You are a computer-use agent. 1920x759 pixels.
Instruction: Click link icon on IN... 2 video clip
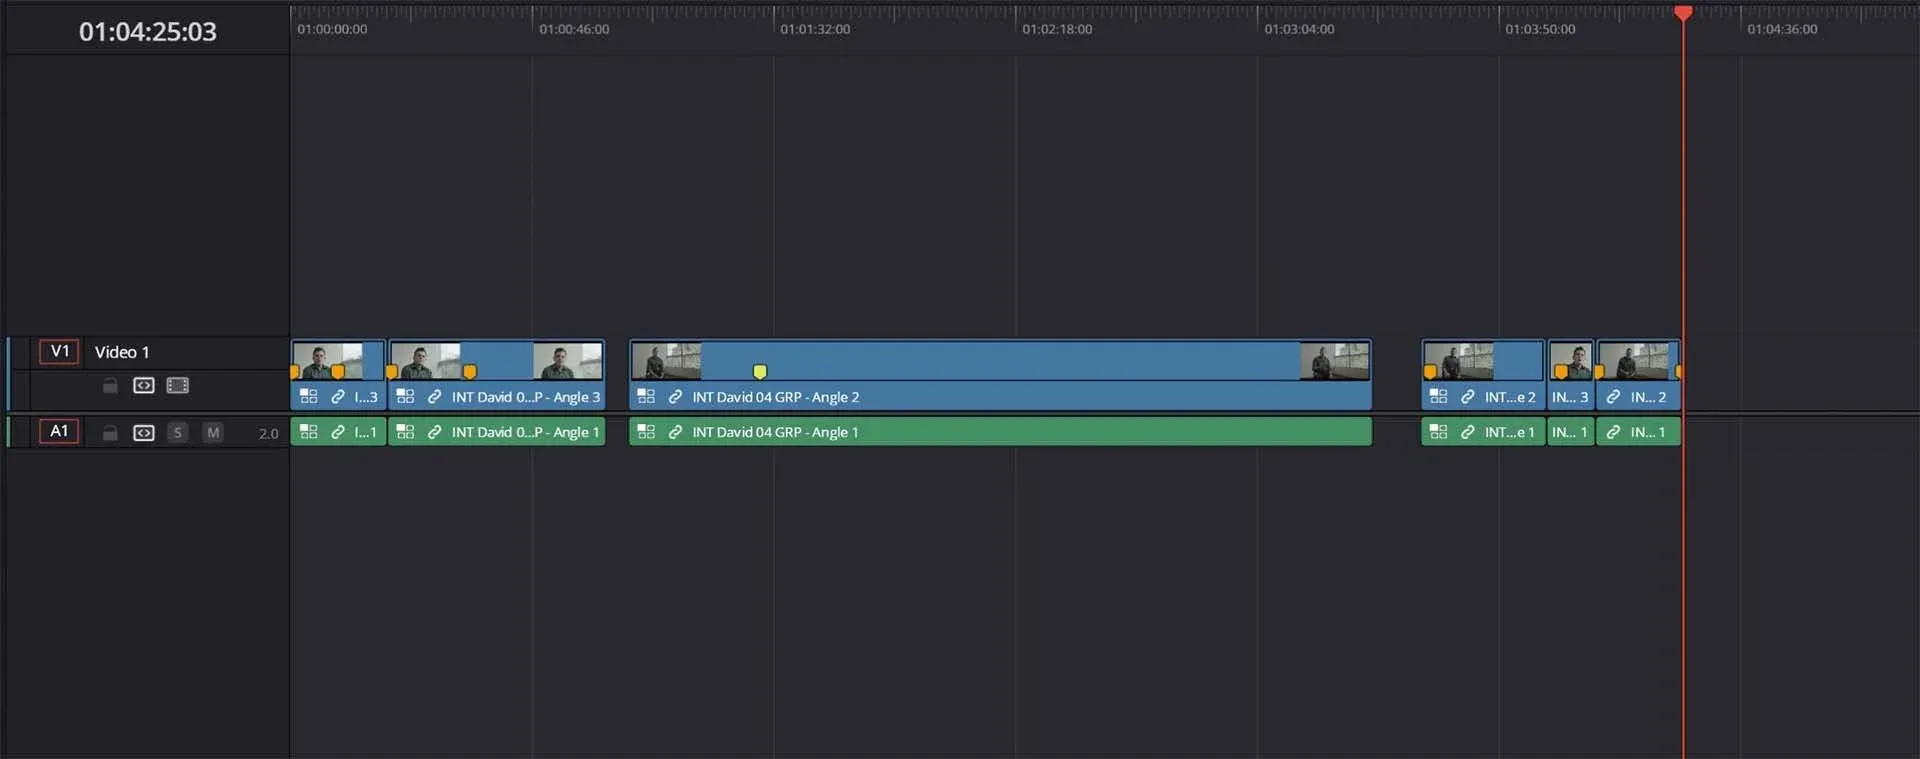[x=1613, y=397]
